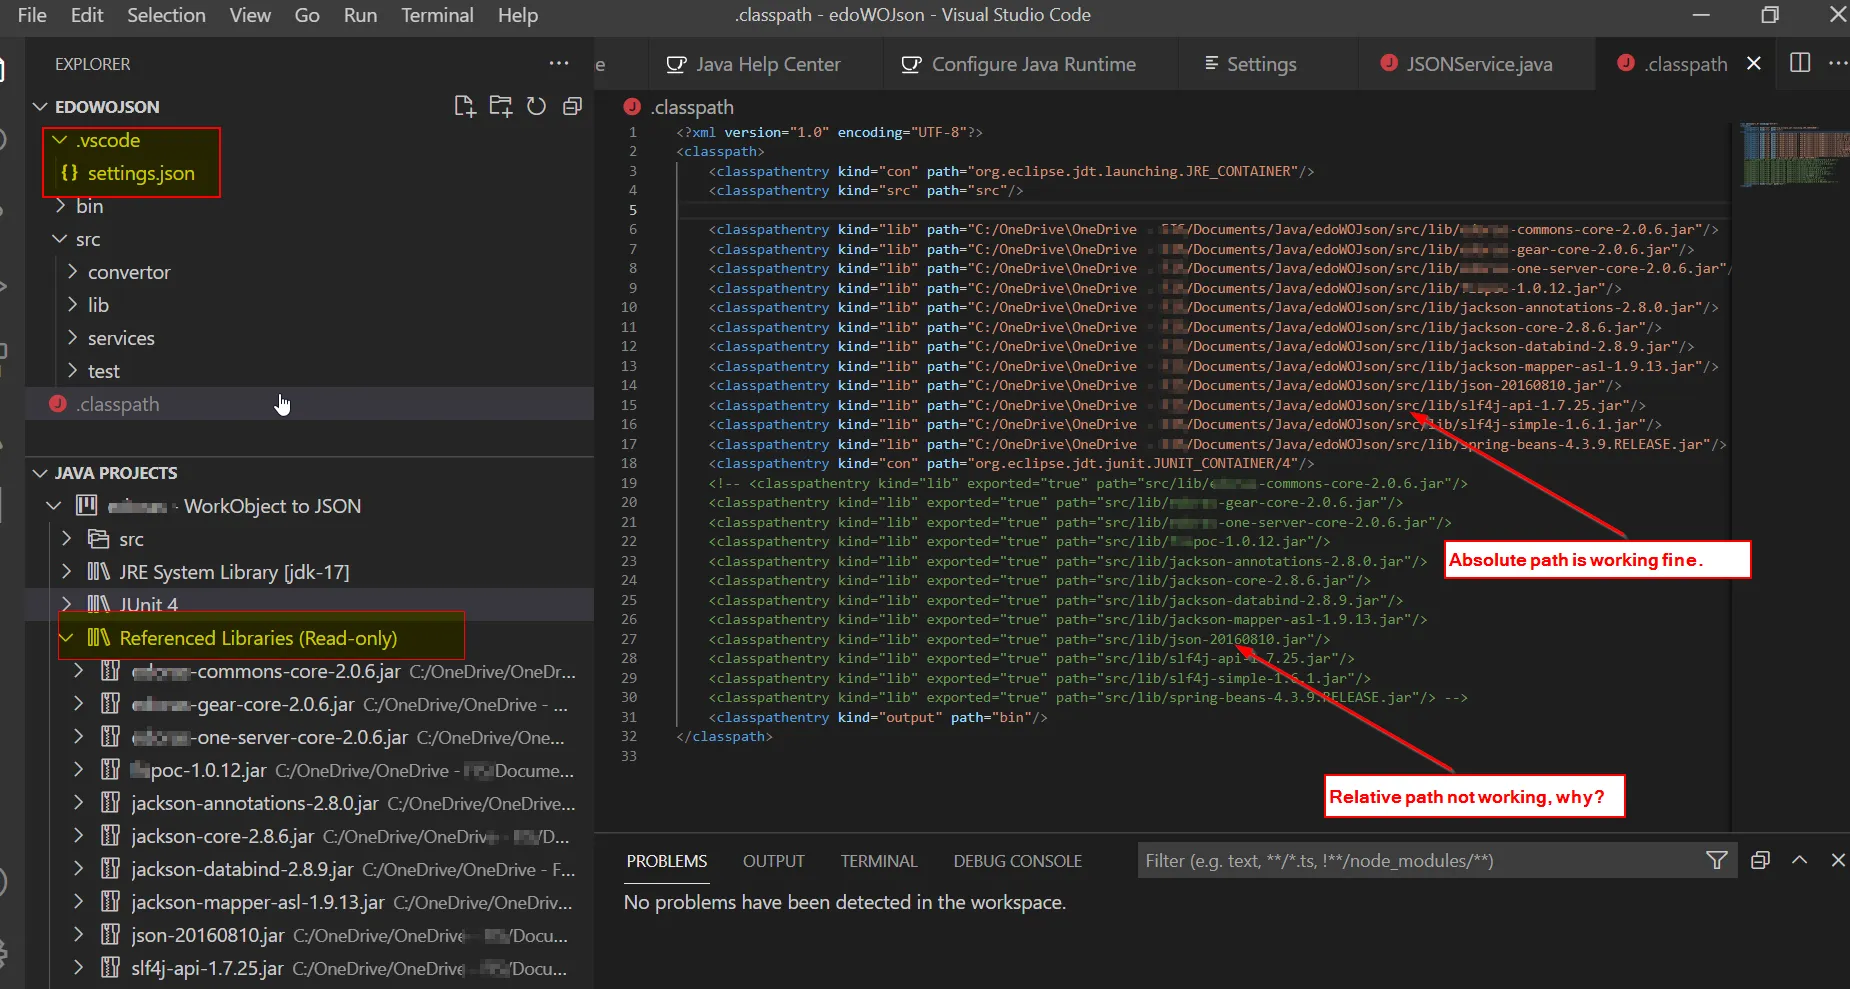Switch to the JSONService.java tab
The width and height of the screenshot is (1850, 989).
pyautogui.click(x=1478, y=64)
